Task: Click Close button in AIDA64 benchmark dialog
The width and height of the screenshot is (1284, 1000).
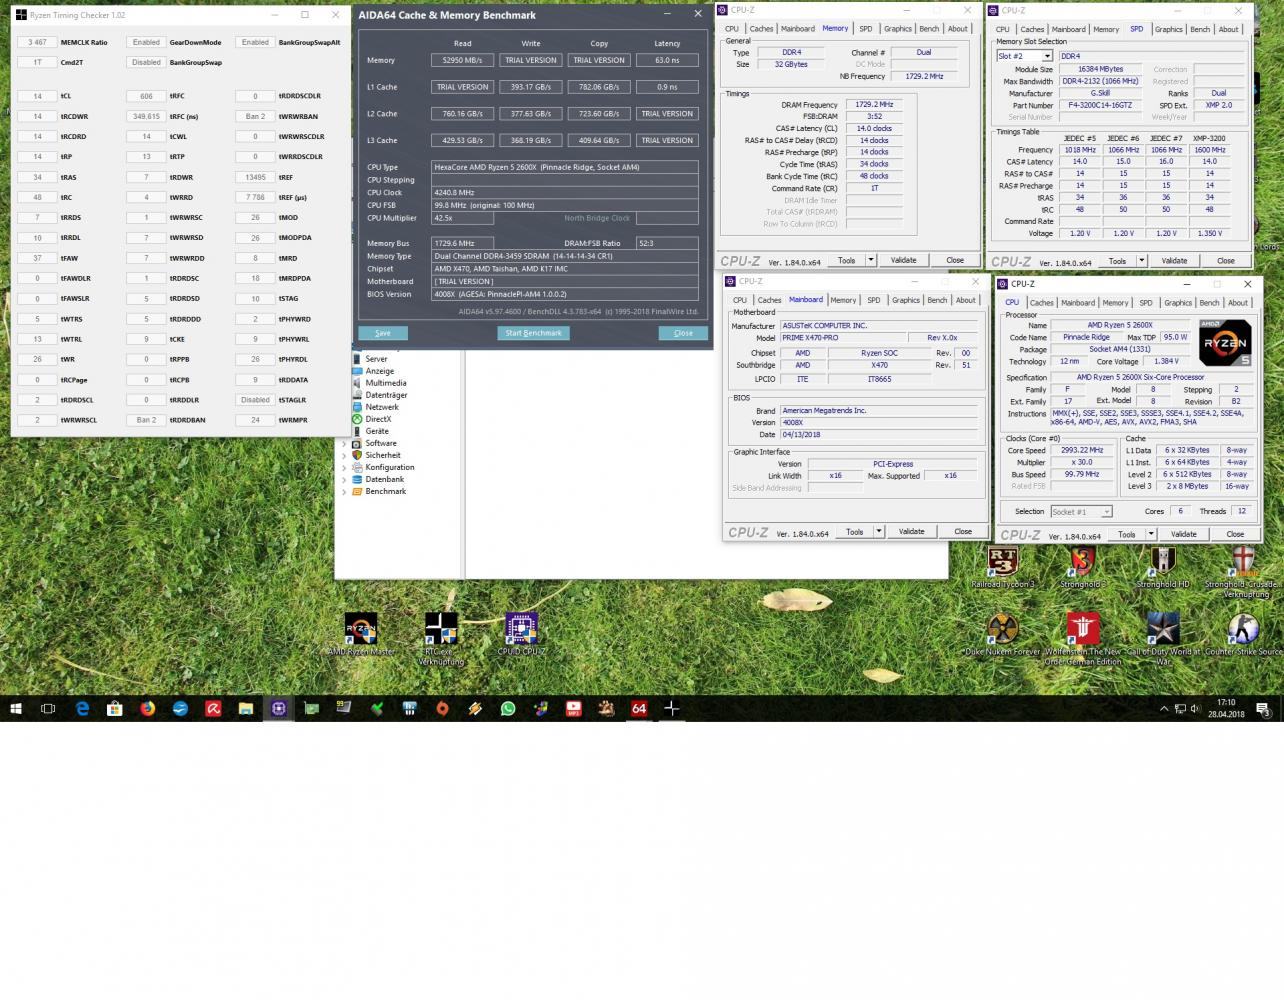Action: coord(683,333)
